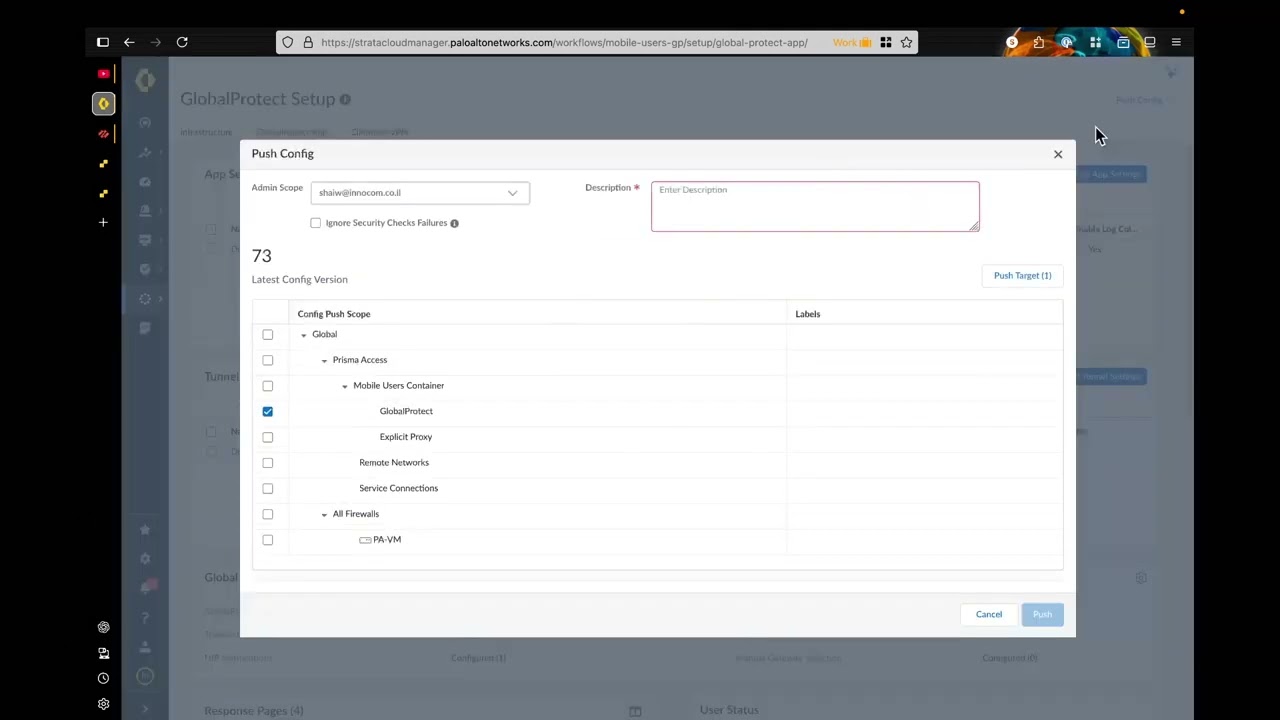Collapse the Mobile Users Container node
Image resolution: width=1280 pixels, height=720 pixels.
[345, 386]
